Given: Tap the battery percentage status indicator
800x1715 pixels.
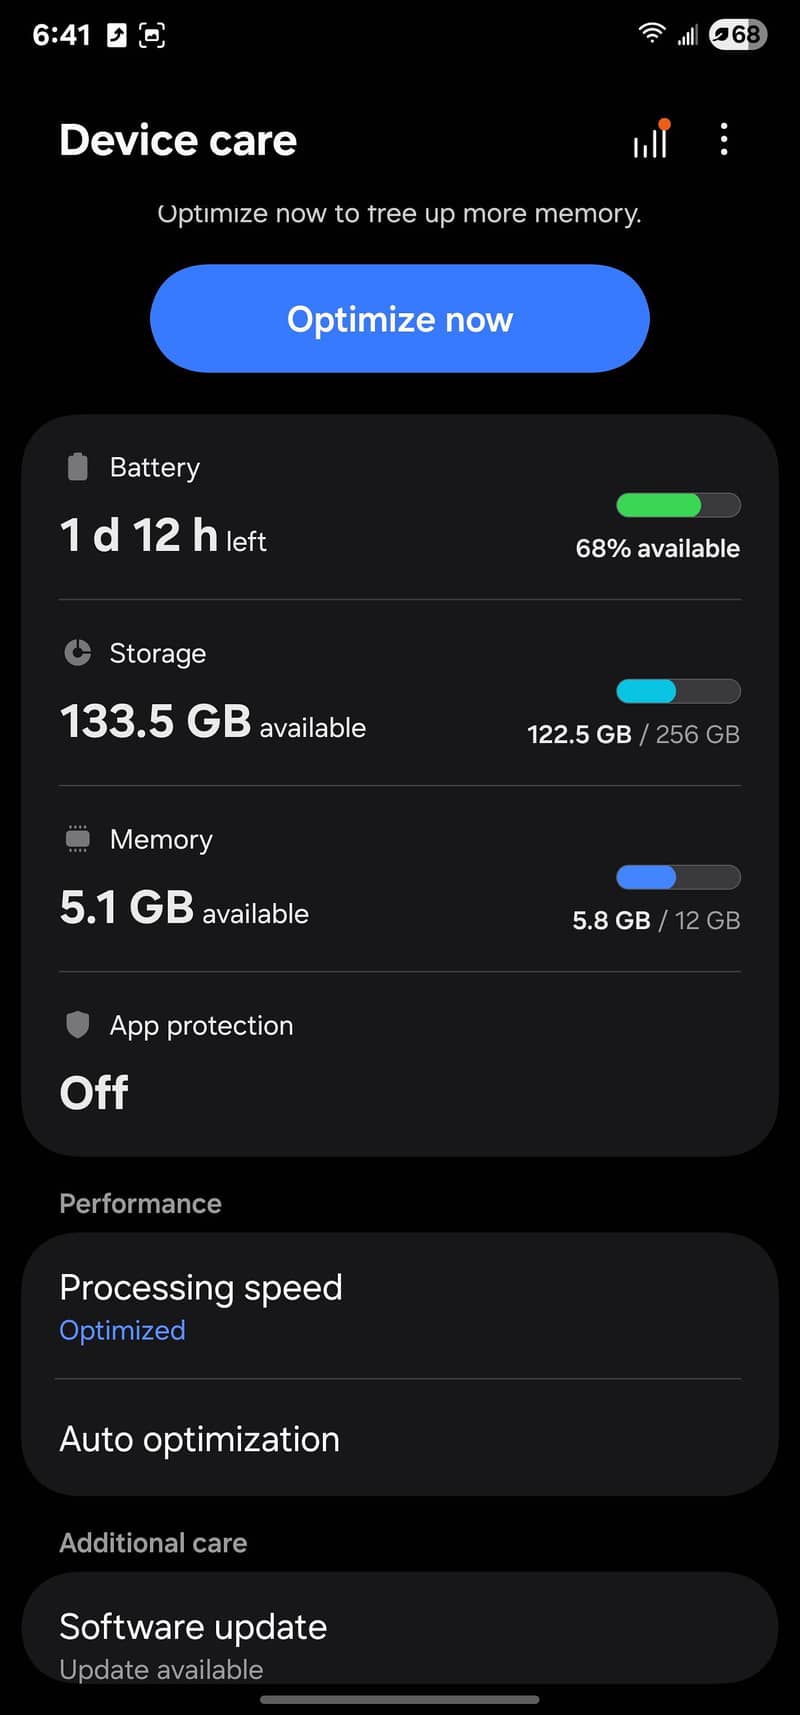Looking at the screenshot, I should tap(737, 35).
